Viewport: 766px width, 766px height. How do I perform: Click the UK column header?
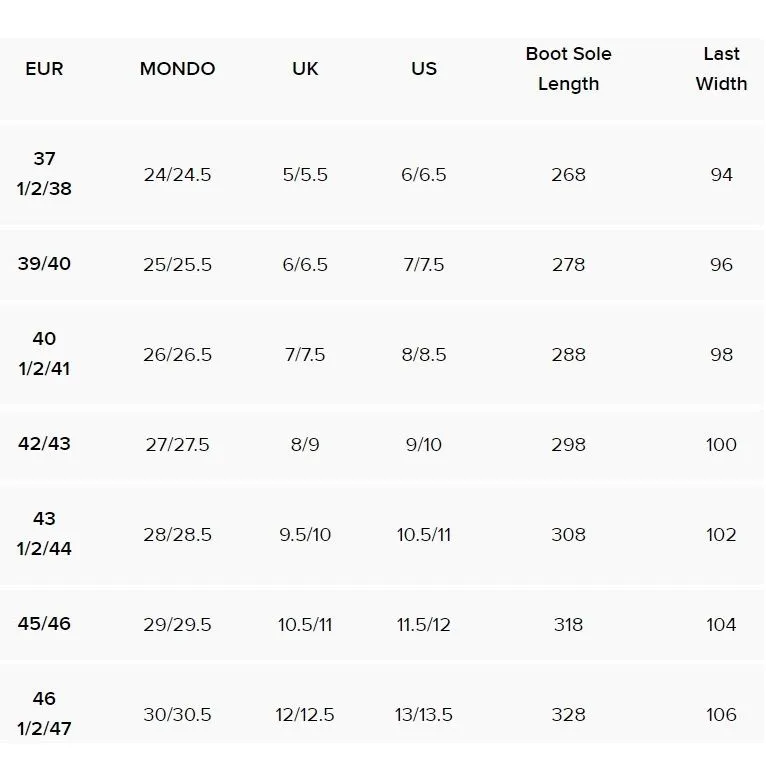tap(305, 69)
